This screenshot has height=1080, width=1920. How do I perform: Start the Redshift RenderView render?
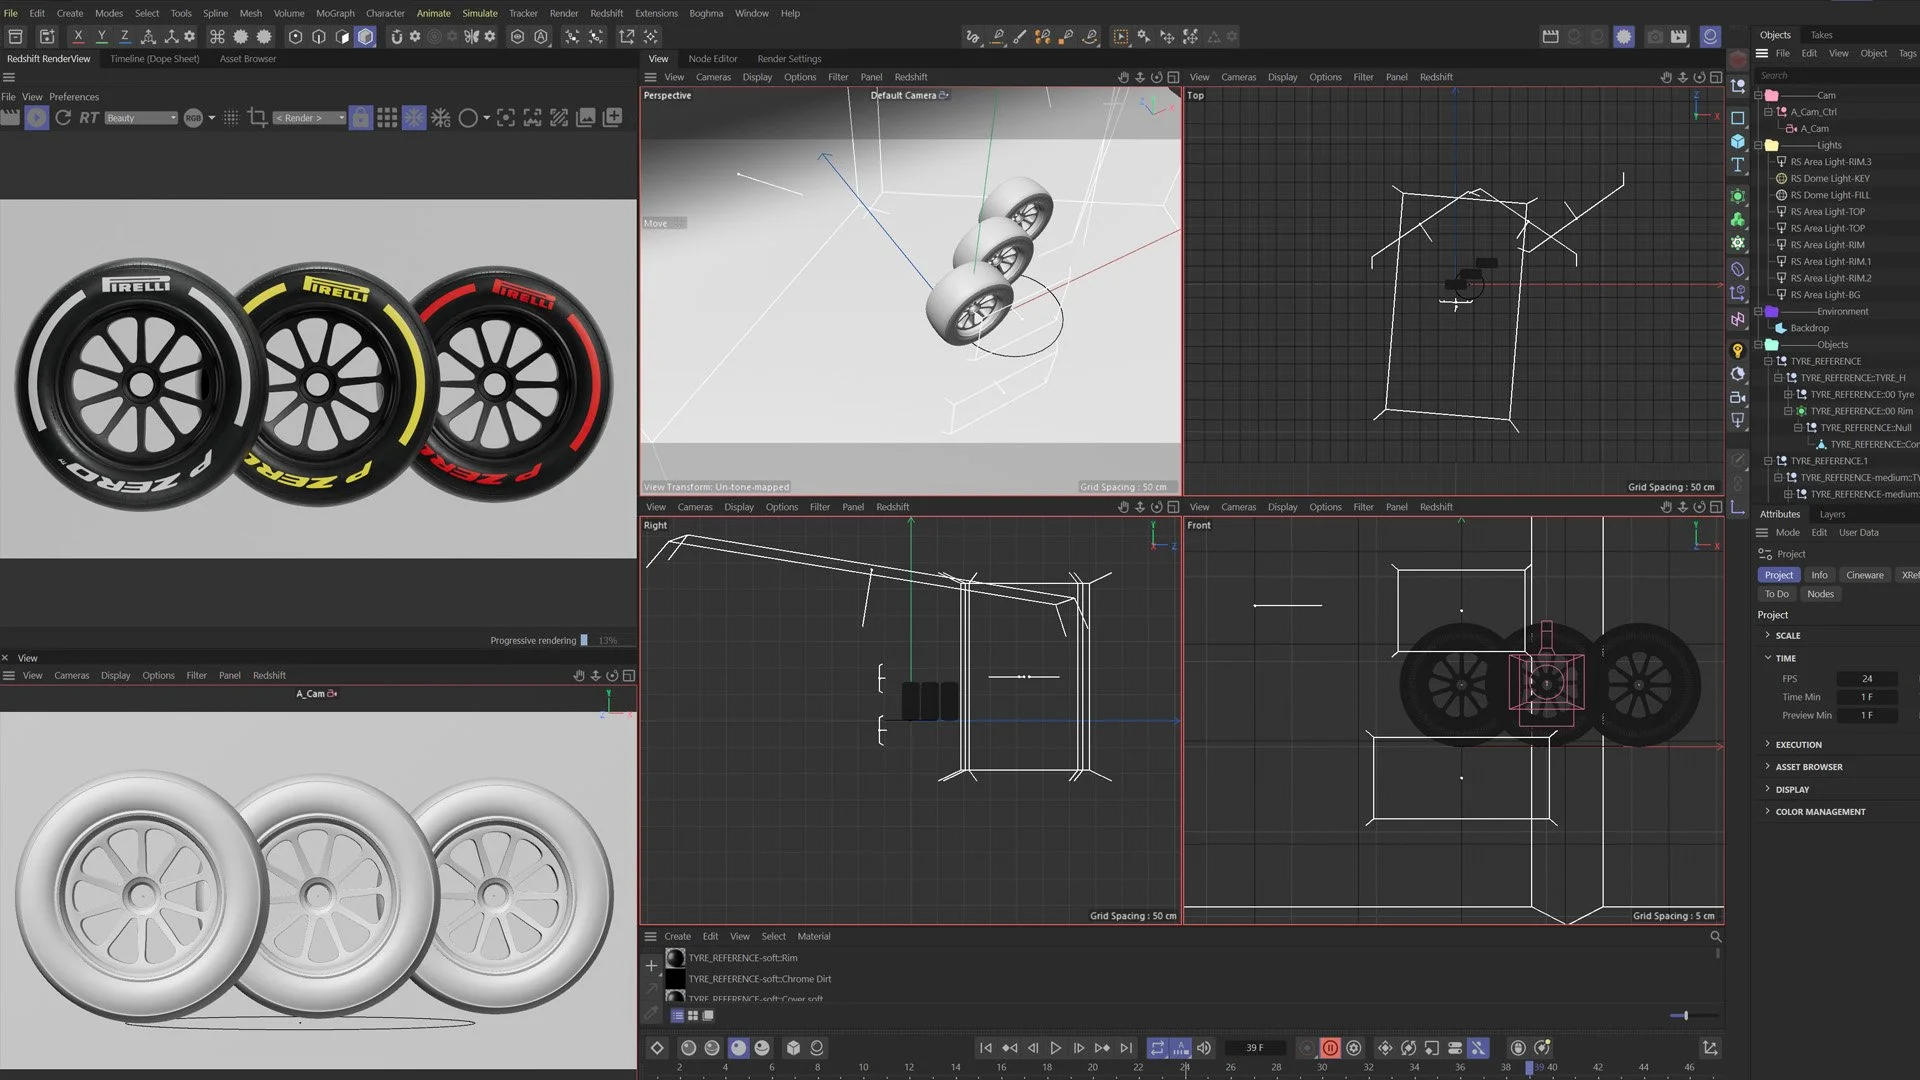pyautogui.click(x=36, y=118)
